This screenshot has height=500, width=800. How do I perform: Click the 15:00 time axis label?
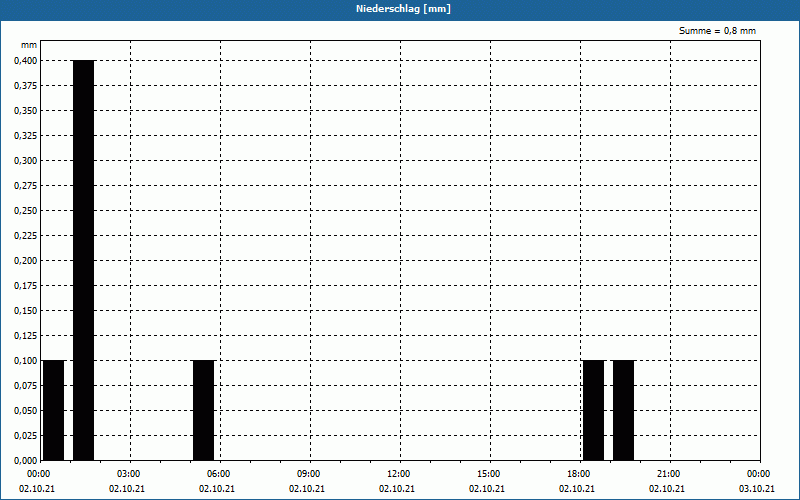tap(488, 474)
